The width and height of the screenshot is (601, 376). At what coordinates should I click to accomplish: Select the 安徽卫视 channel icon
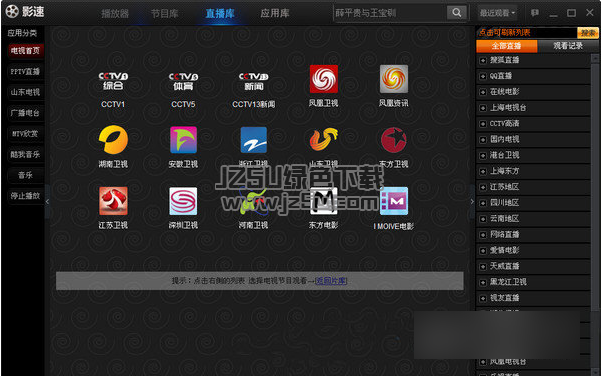183,140
